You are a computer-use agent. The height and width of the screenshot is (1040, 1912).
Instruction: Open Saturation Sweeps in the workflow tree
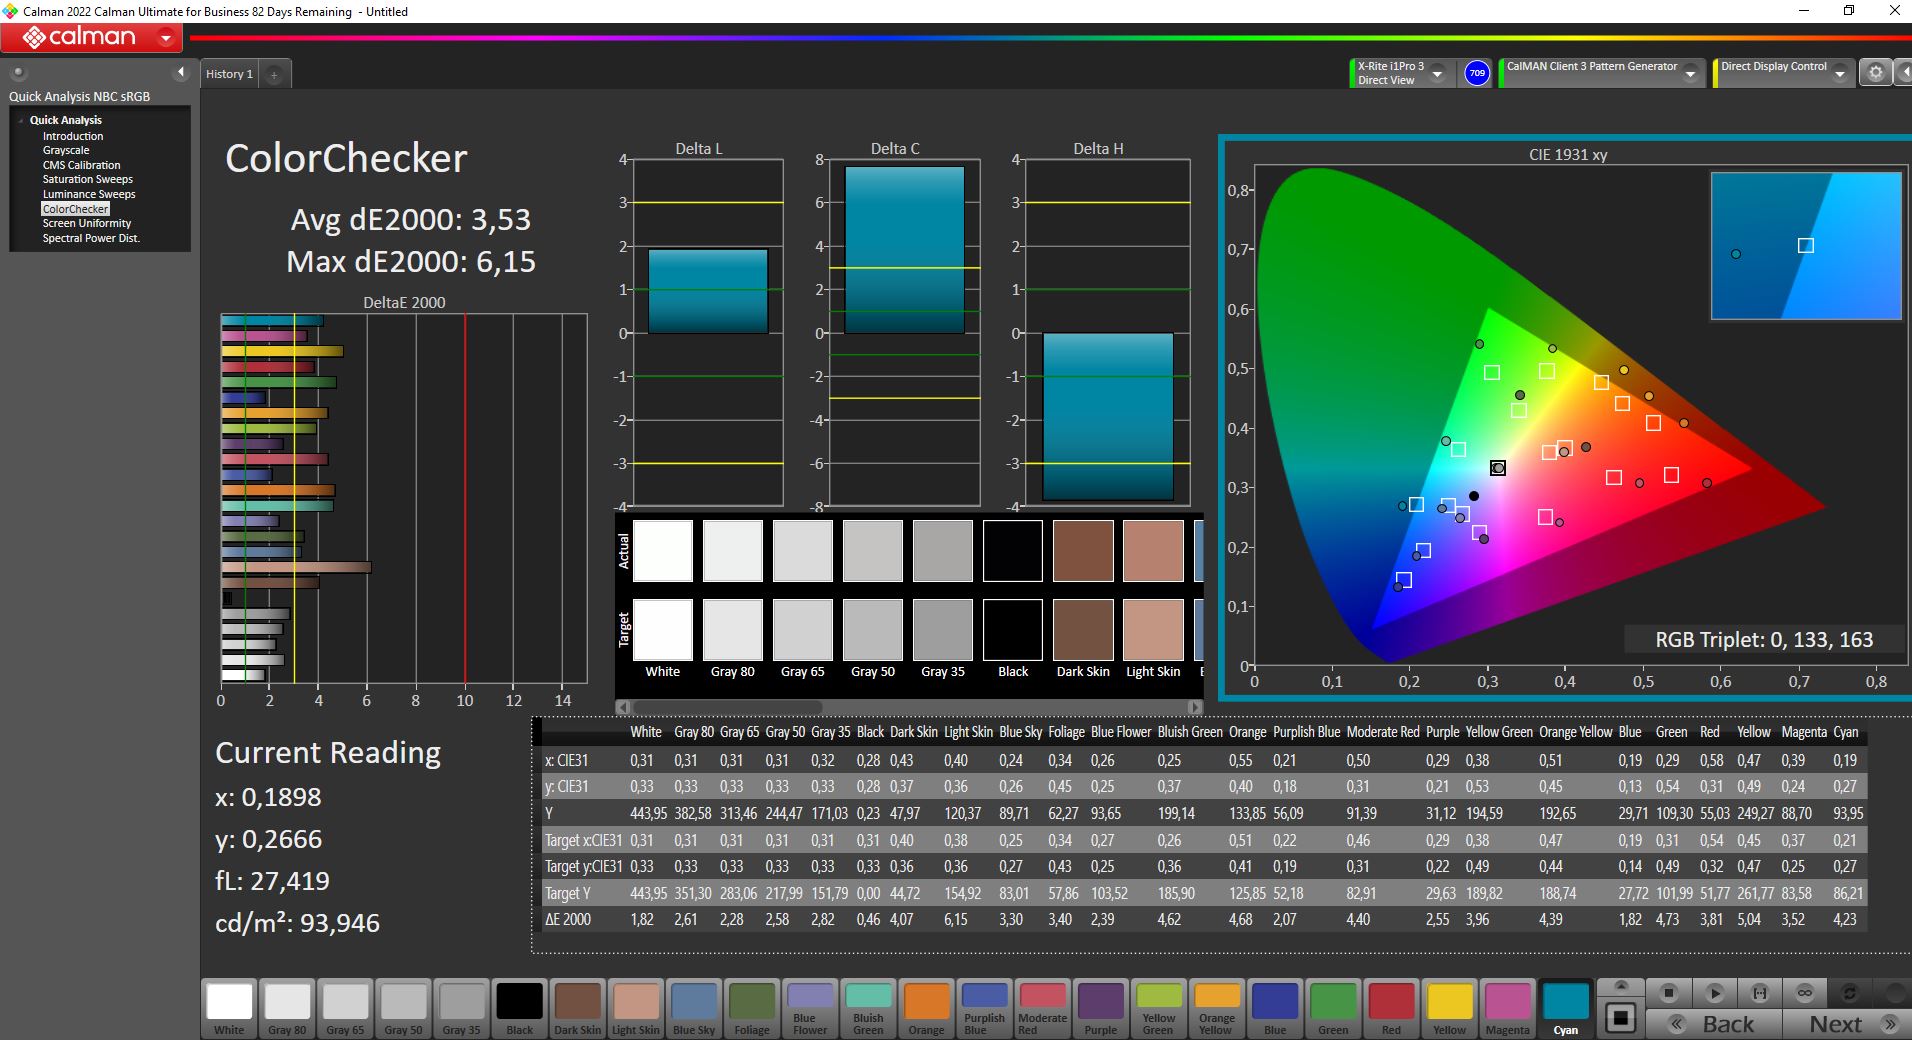pos(87,179)
